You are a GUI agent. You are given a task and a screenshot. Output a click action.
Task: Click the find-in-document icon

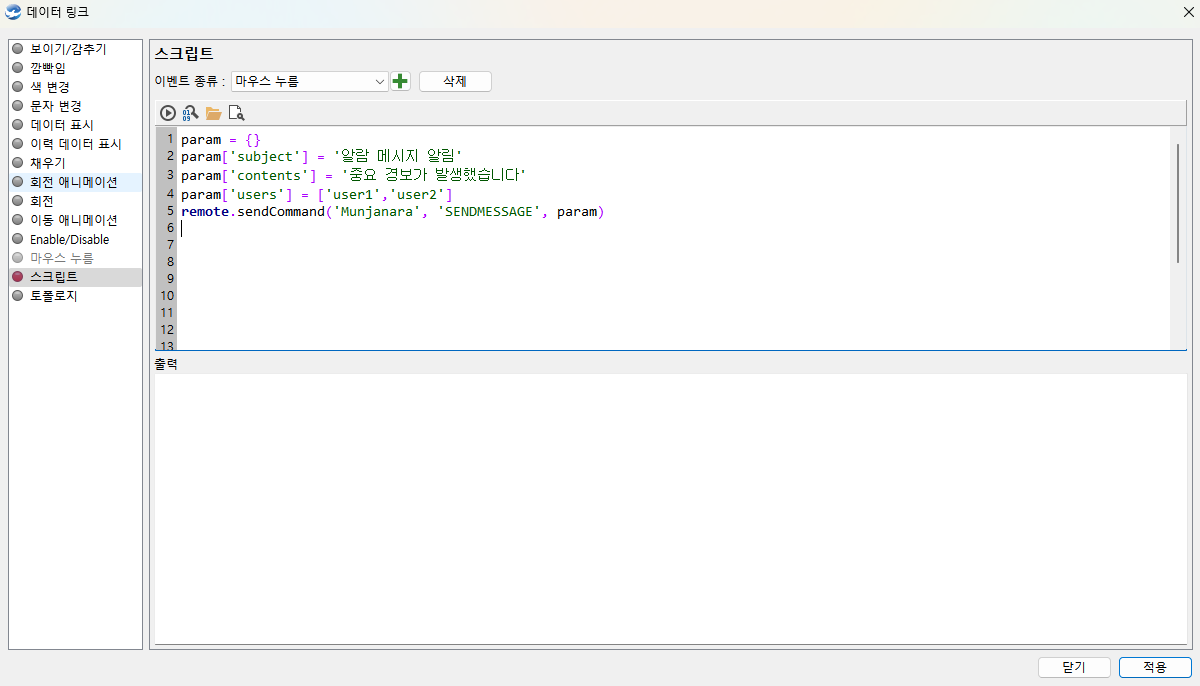[x=236, y=113]
